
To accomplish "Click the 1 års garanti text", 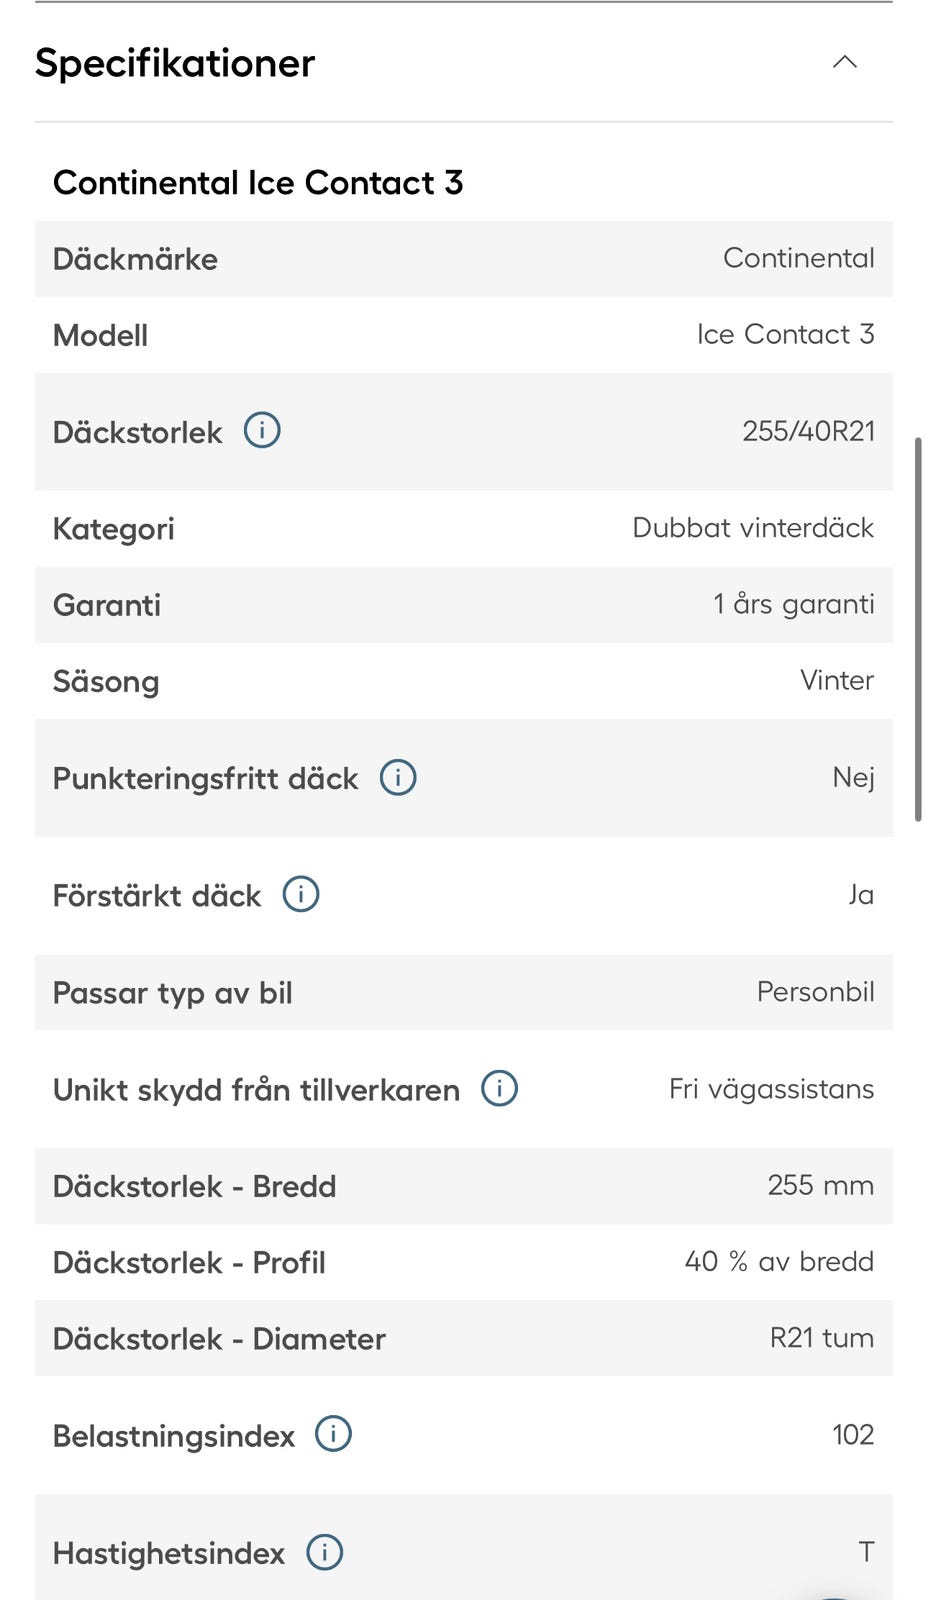I will [794, 604].
